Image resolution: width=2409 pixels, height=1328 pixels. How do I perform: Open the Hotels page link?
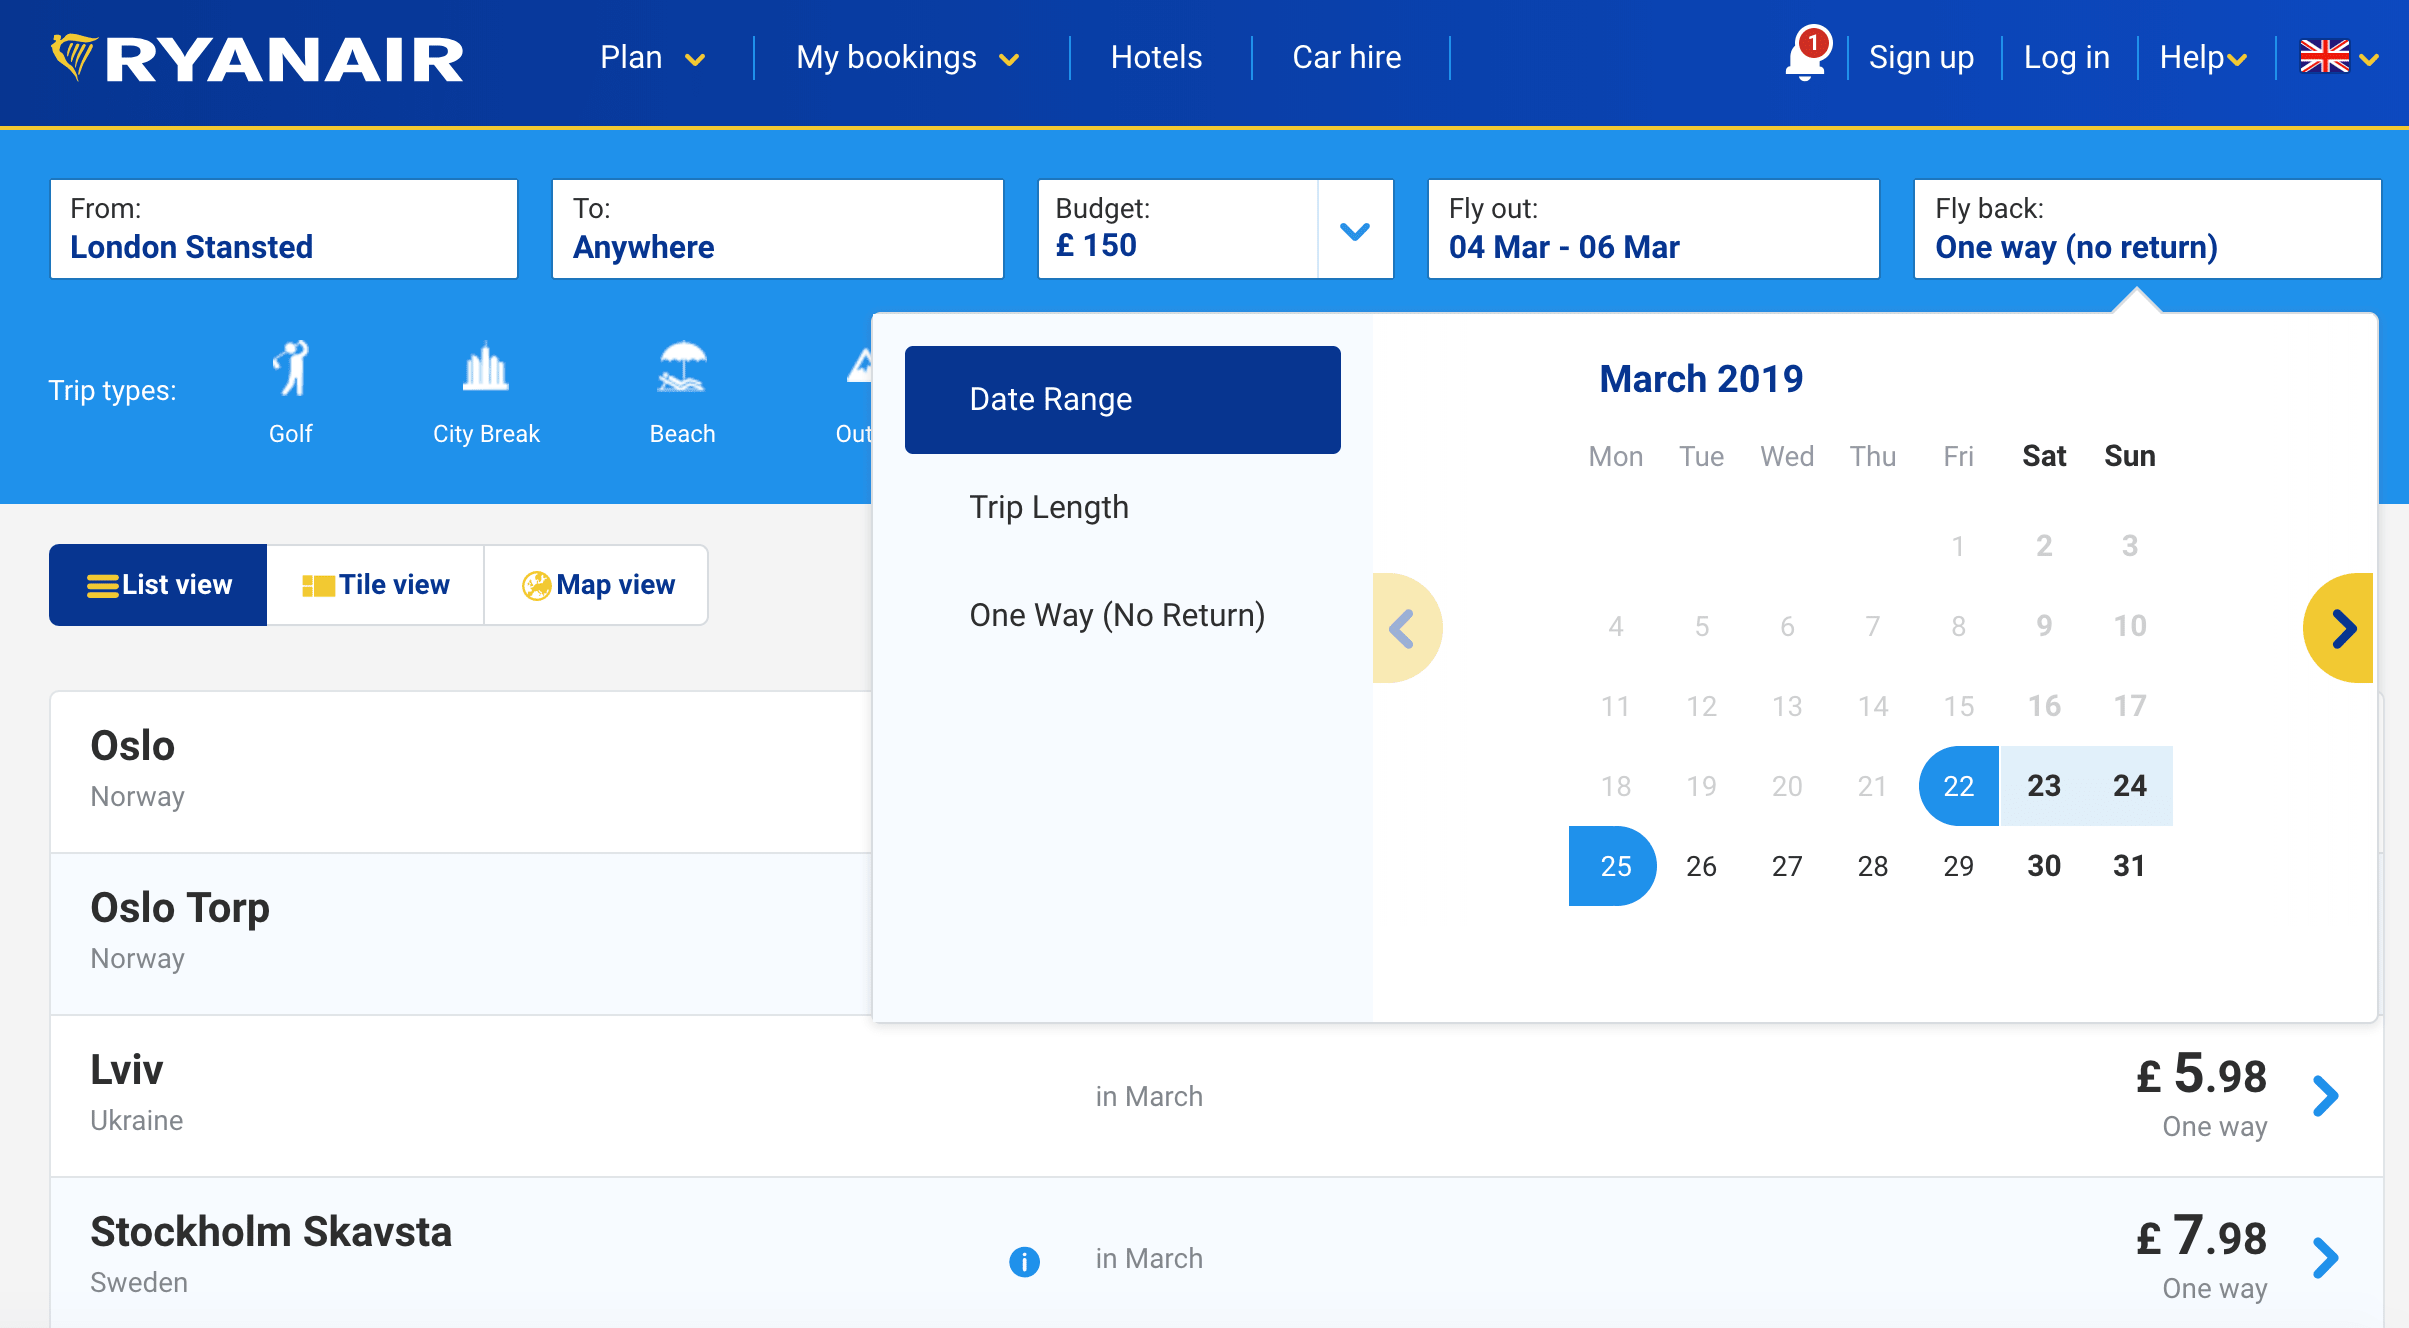(x=1156, y=58)
